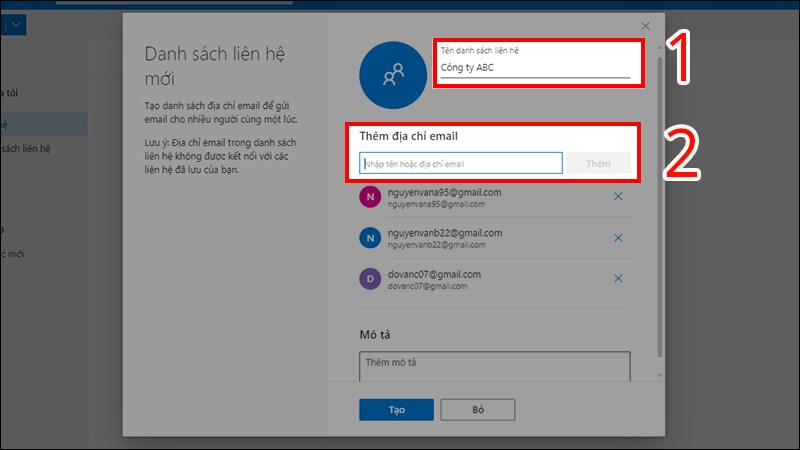
Task: Select nguyenvanb22@gmail.com contact name
Action: click(445, 233)
